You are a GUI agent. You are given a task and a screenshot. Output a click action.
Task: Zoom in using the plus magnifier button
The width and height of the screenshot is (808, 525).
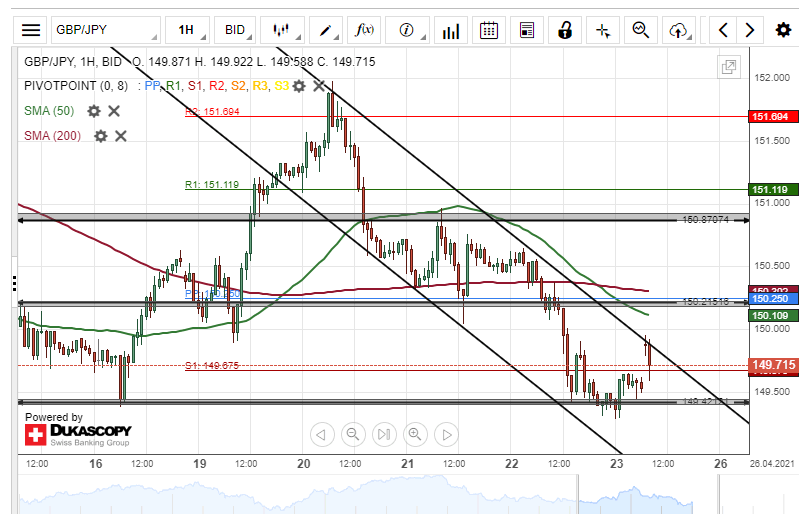[x=415, y=434]
